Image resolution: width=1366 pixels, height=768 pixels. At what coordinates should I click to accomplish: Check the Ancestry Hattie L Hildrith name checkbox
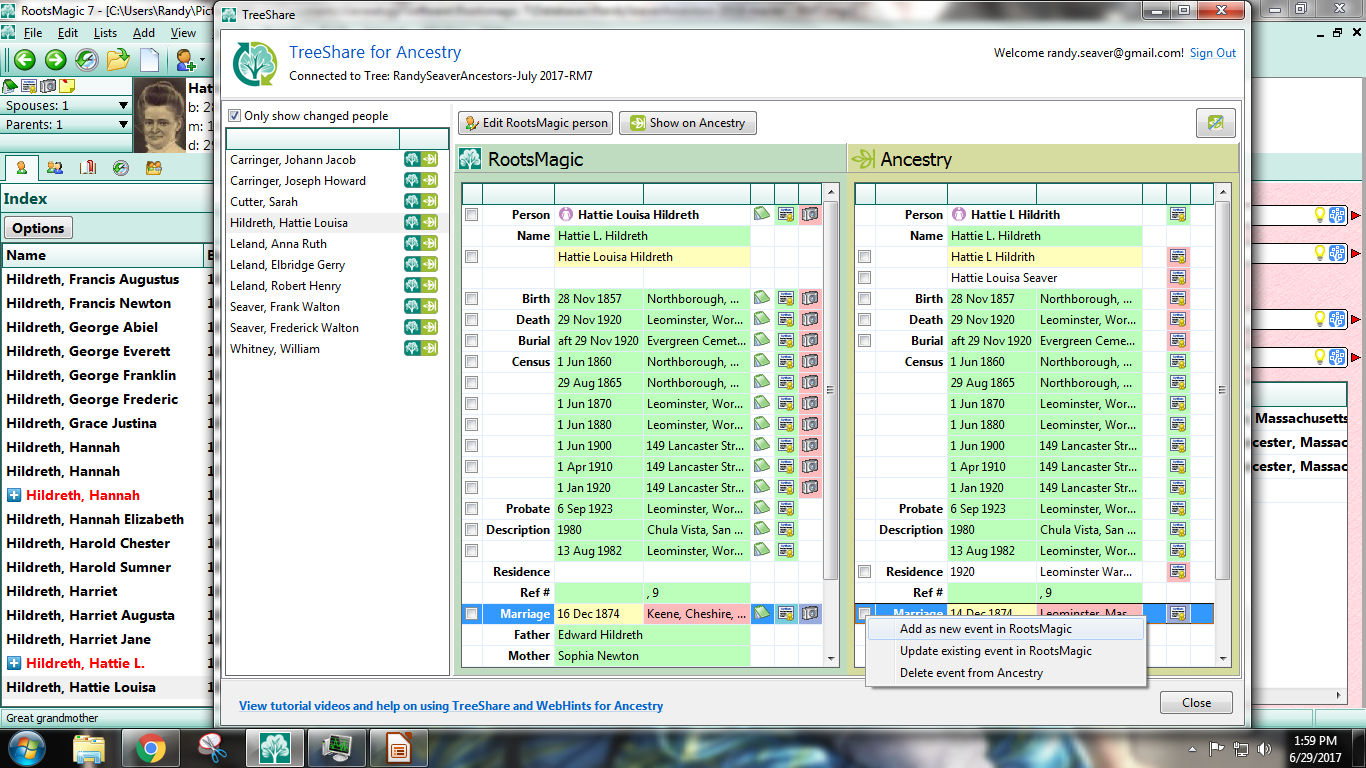pyautogui.click(x=864, y=257)
